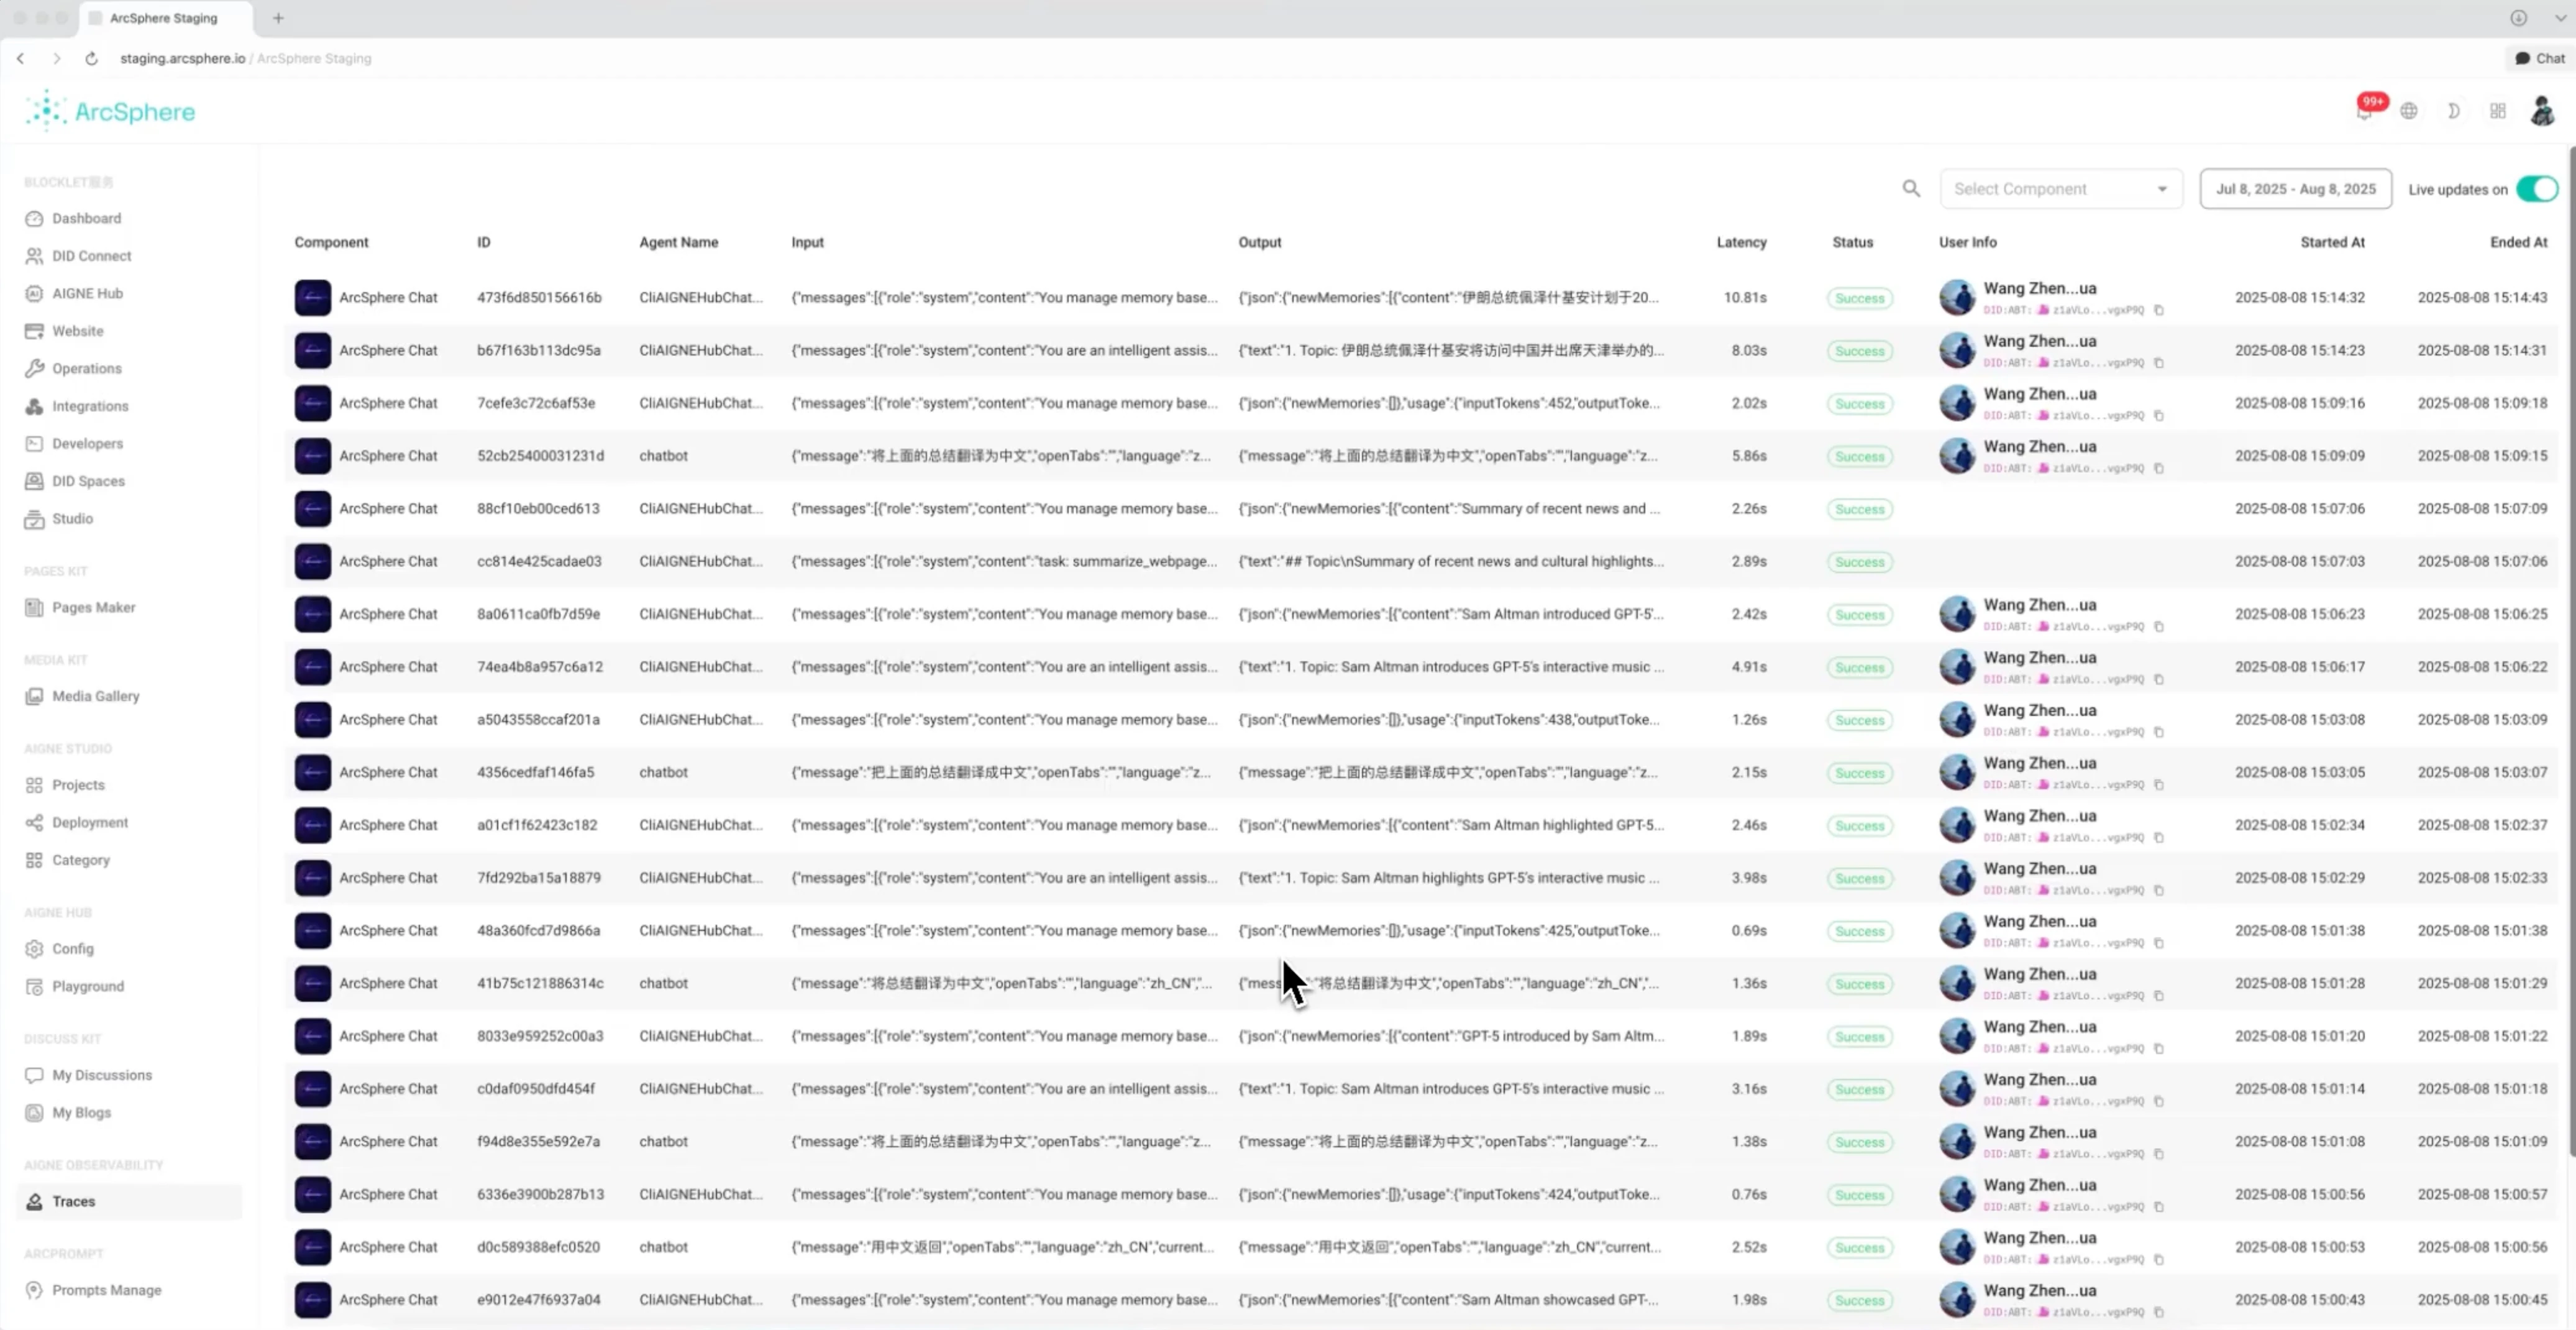2576x1330 pixels.
Task: Open a new browser tab
Action: click(x=278, y=18)
